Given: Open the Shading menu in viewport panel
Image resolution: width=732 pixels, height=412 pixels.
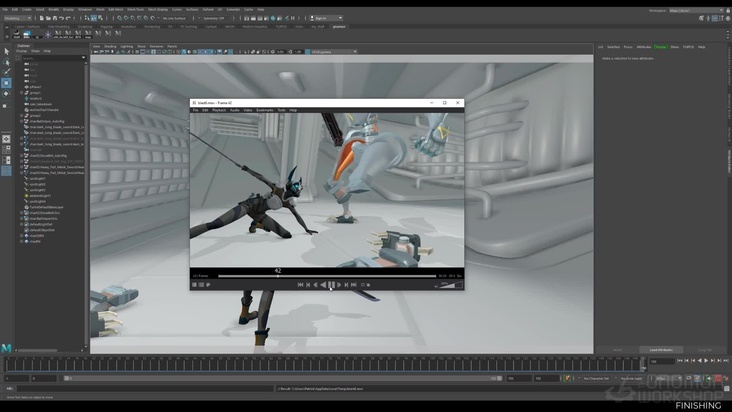Looking at the screenshot, I should (x=111, y=46).
